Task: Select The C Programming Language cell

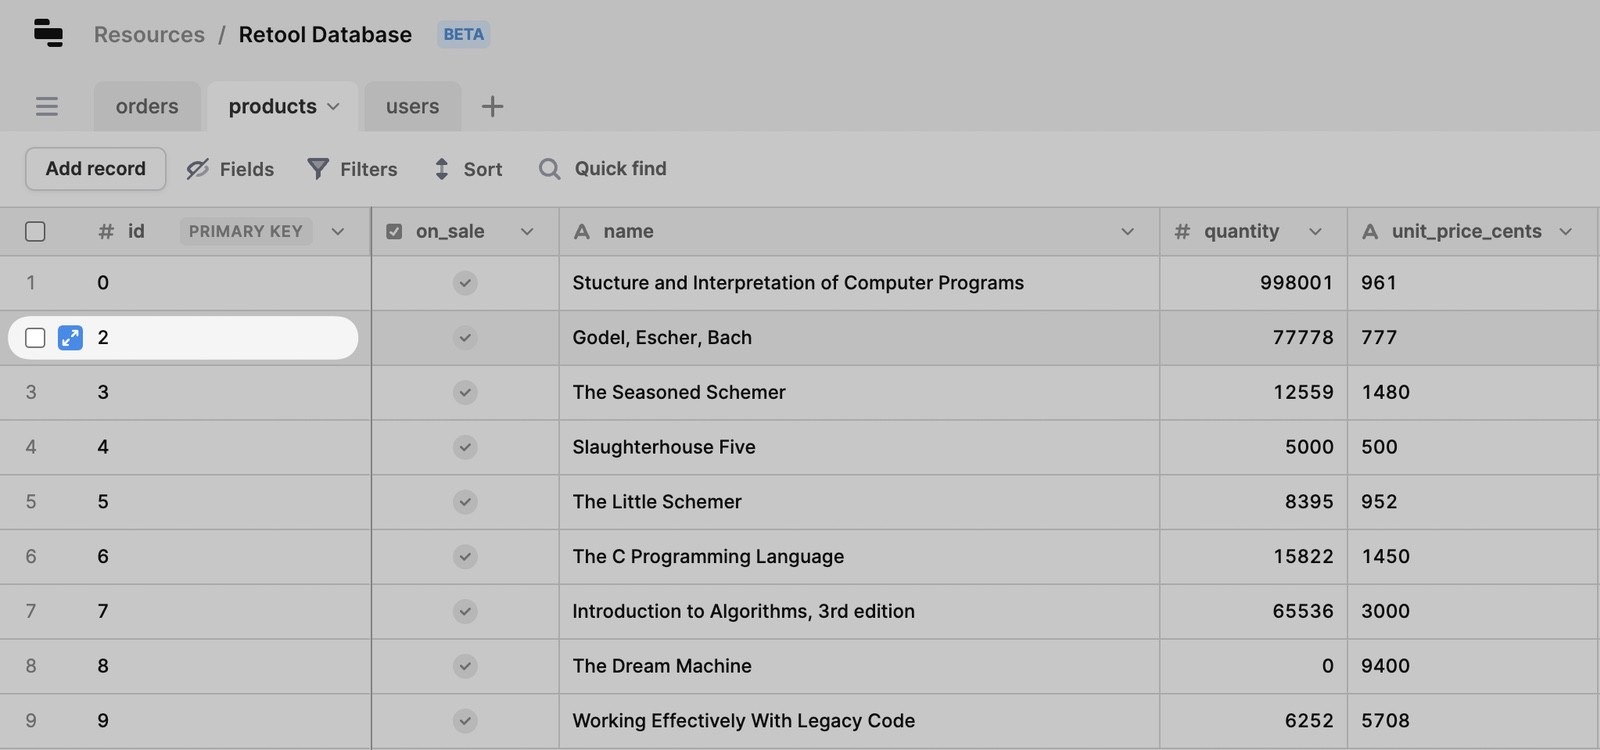Action: point(859,557)
